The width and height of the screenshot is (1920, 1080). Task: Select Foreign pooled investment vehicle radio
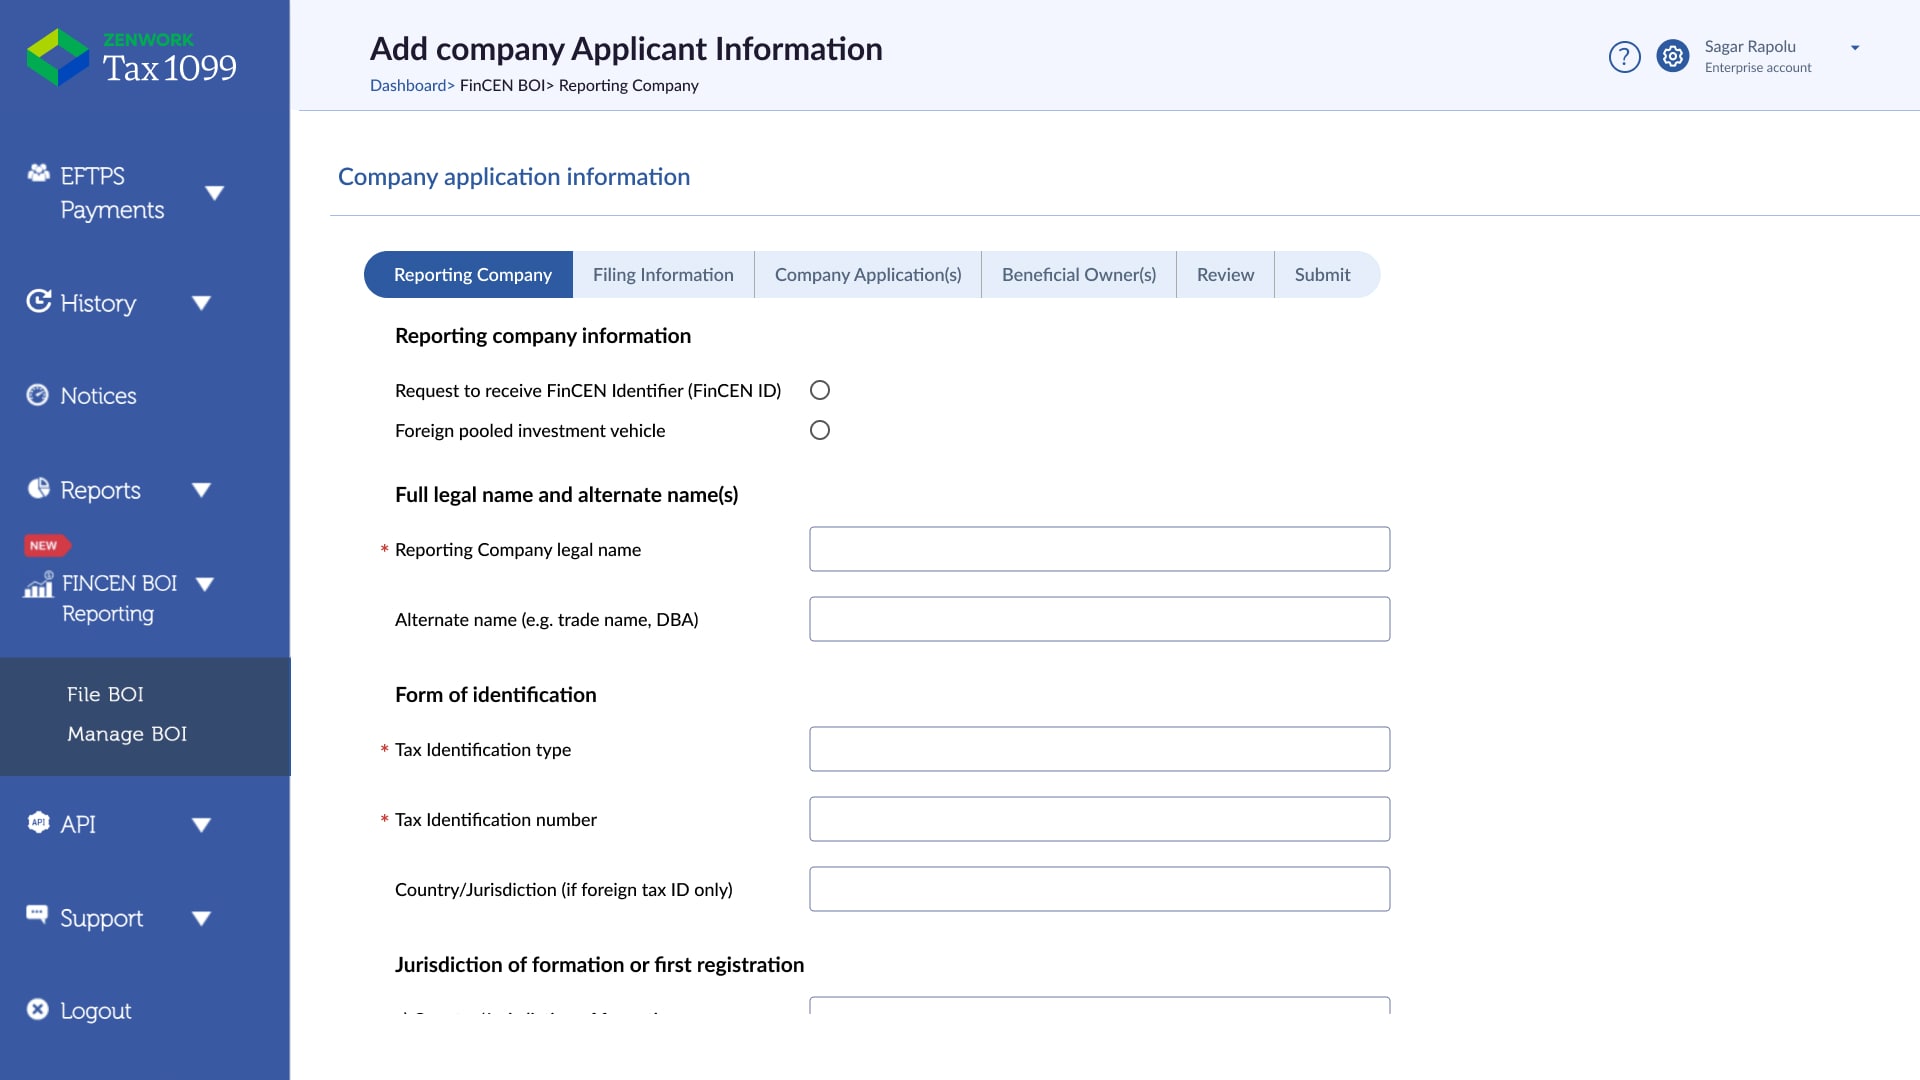coord(820,430)
